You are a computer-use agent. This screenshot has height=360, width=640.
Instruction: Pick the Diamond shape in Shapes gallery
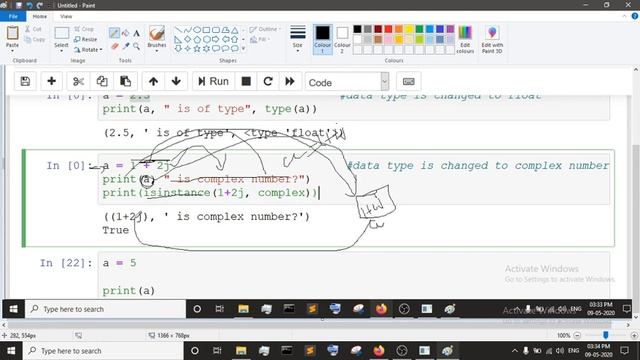click(187, 40)
